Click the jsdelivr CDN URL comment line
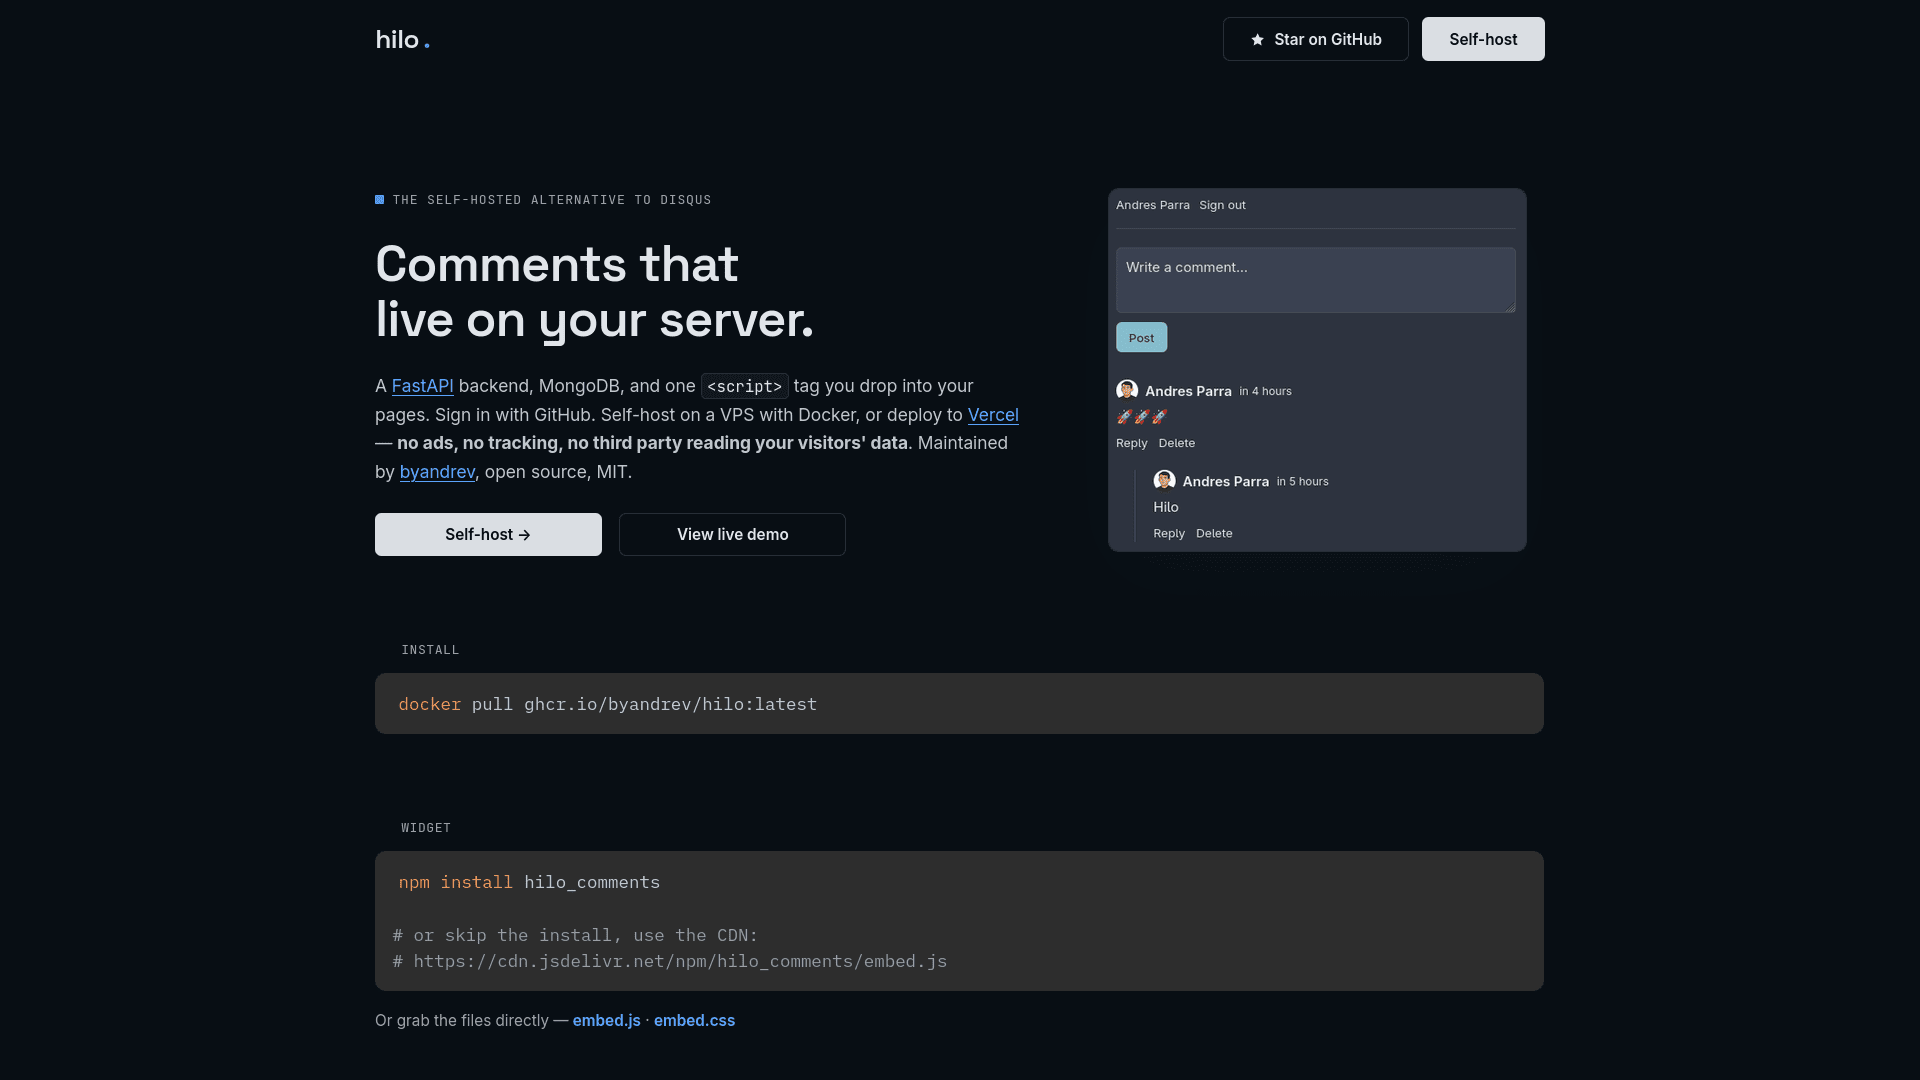1920x1080 pixels. click(669, 962)
